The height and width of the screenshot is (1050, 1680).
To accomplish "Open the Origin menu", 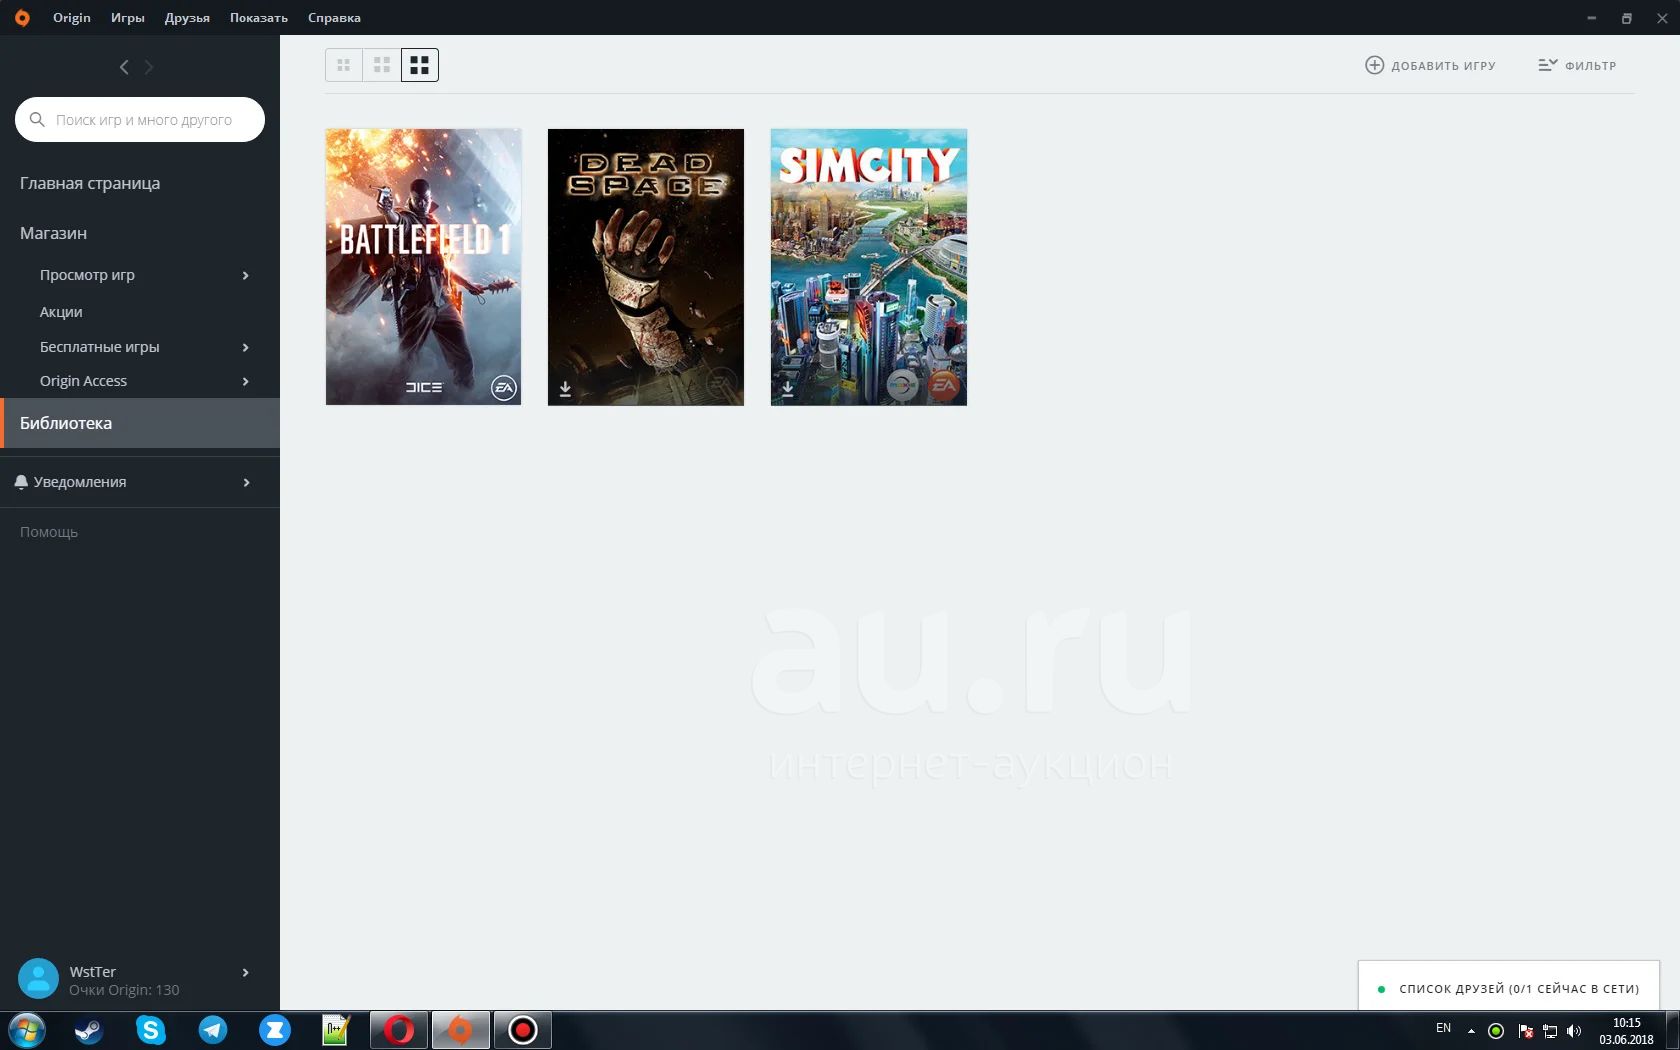I will pyautogui.click(x=72, y=18).
